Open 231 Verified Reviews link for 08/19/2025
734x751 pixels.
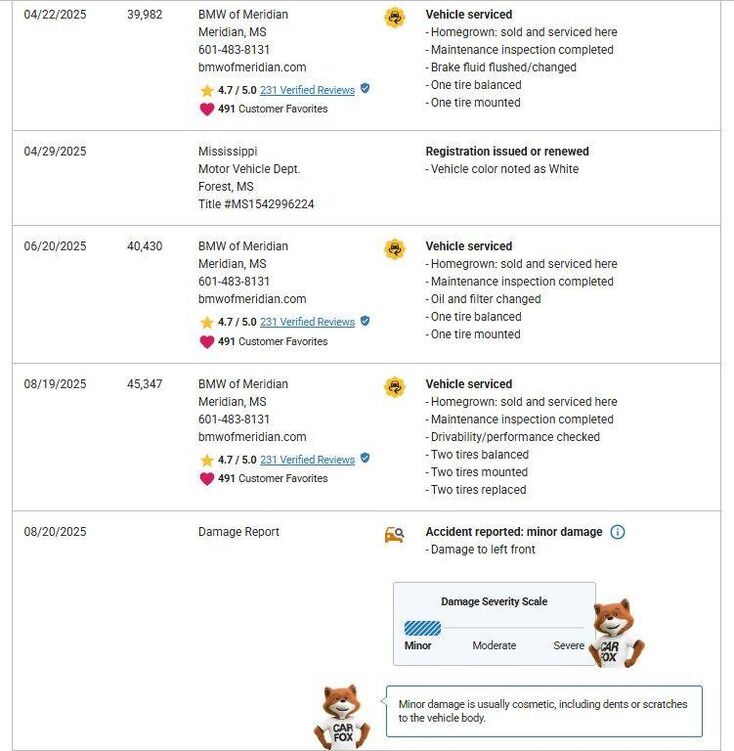pos(307,460)
